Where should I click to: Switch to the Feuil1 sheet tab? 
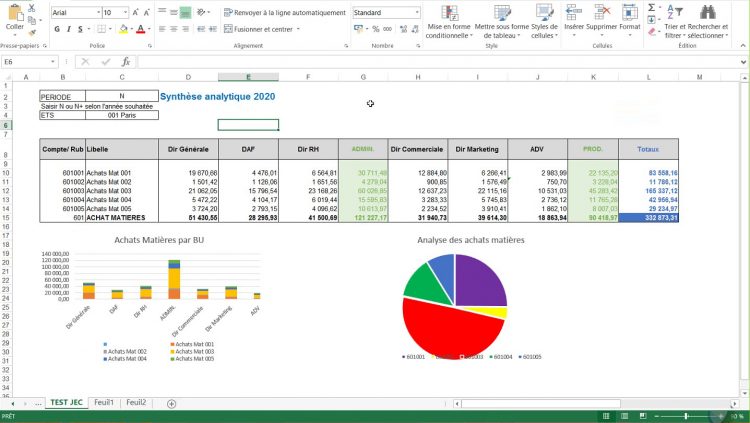pyautogui.click(x=104, y=402)
